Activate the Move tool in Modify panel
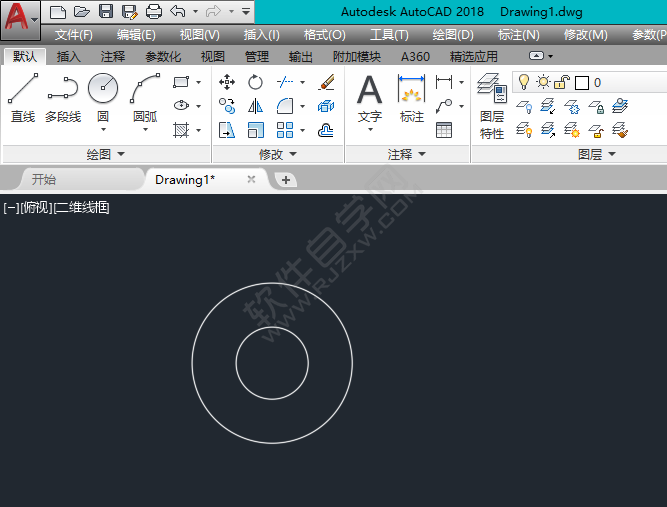 pos(227,82)
